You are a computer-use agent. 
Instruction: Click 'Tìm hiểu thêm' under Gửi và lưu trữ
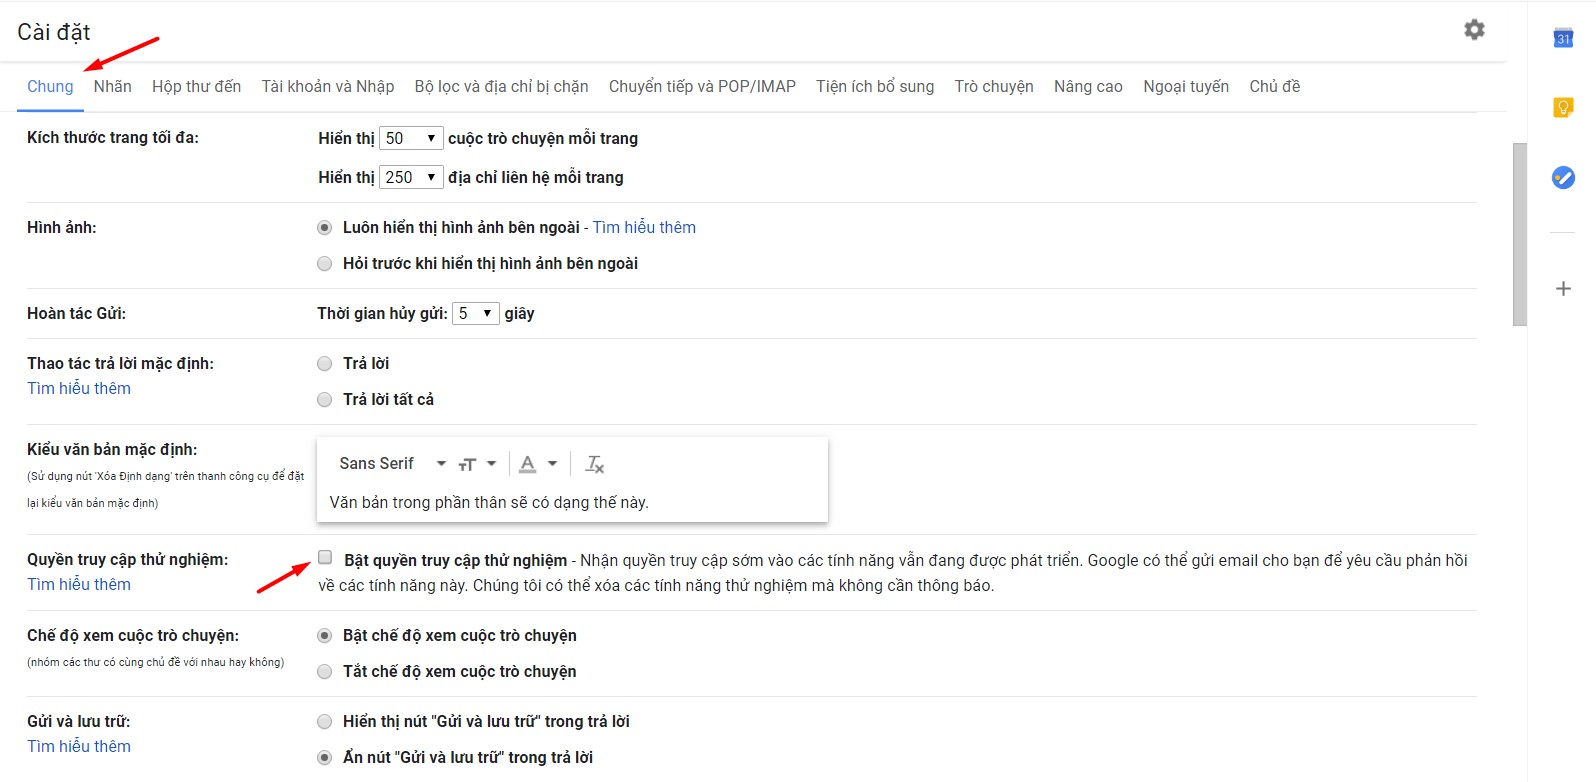(x=79, y=747)
